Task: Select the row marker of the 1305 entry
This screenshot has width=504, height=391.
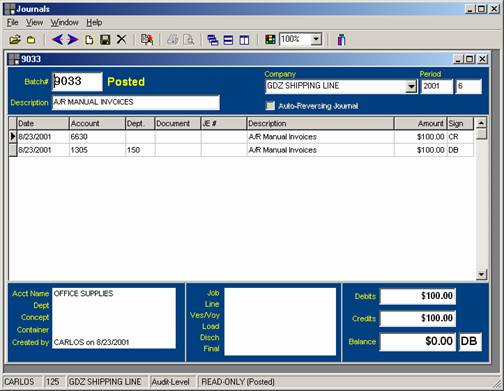Action: (13, 150)
